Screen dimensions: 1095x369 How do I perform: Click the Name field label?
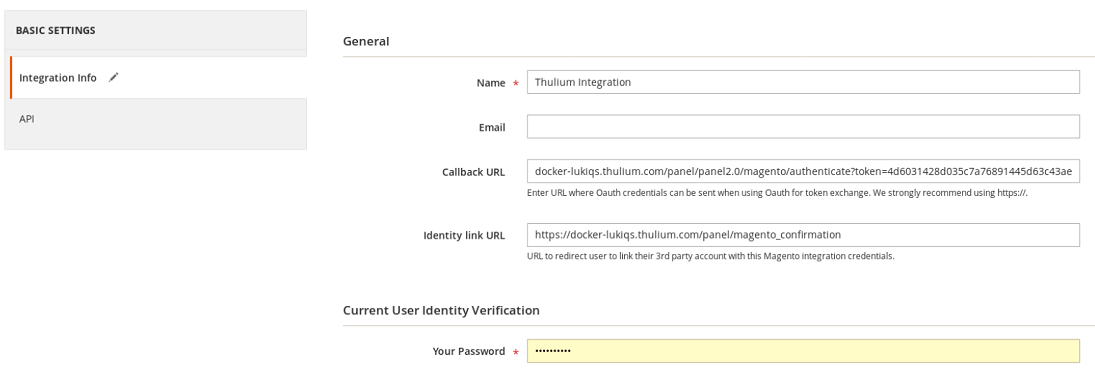[491, 82]
